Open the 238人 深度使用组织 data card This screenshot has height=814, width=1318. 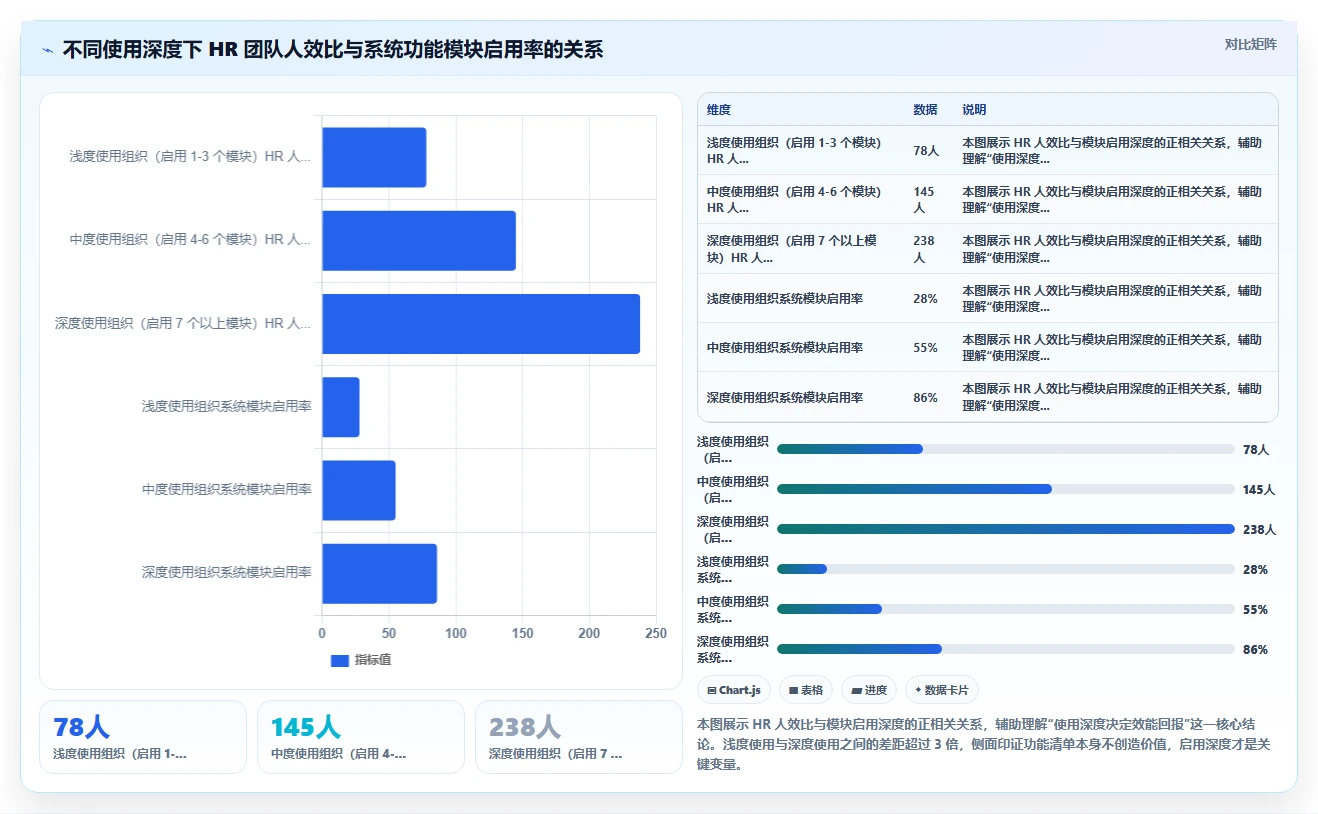(579, 737)
